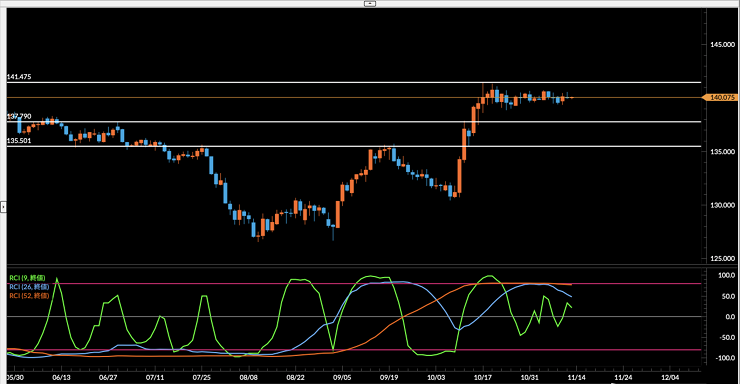Click the 07/25 date axis label
The image size is (740, 384).
point(202,377)
